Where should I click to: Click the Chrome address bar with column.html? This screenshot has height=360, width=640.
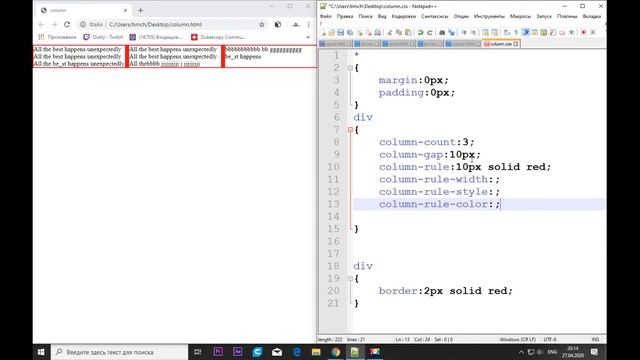click(x=171, y=24)
